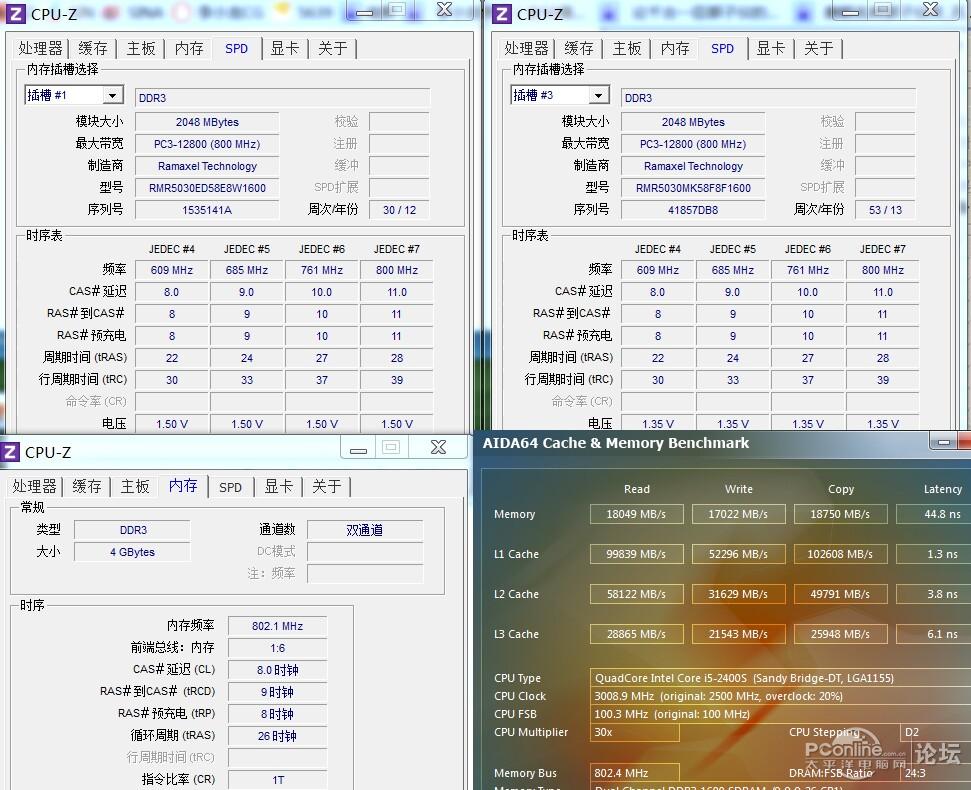The width and height of the screenshot is (971, 790).
Task: Click week/year value 30 / 12
Action: tap(399, 210)
